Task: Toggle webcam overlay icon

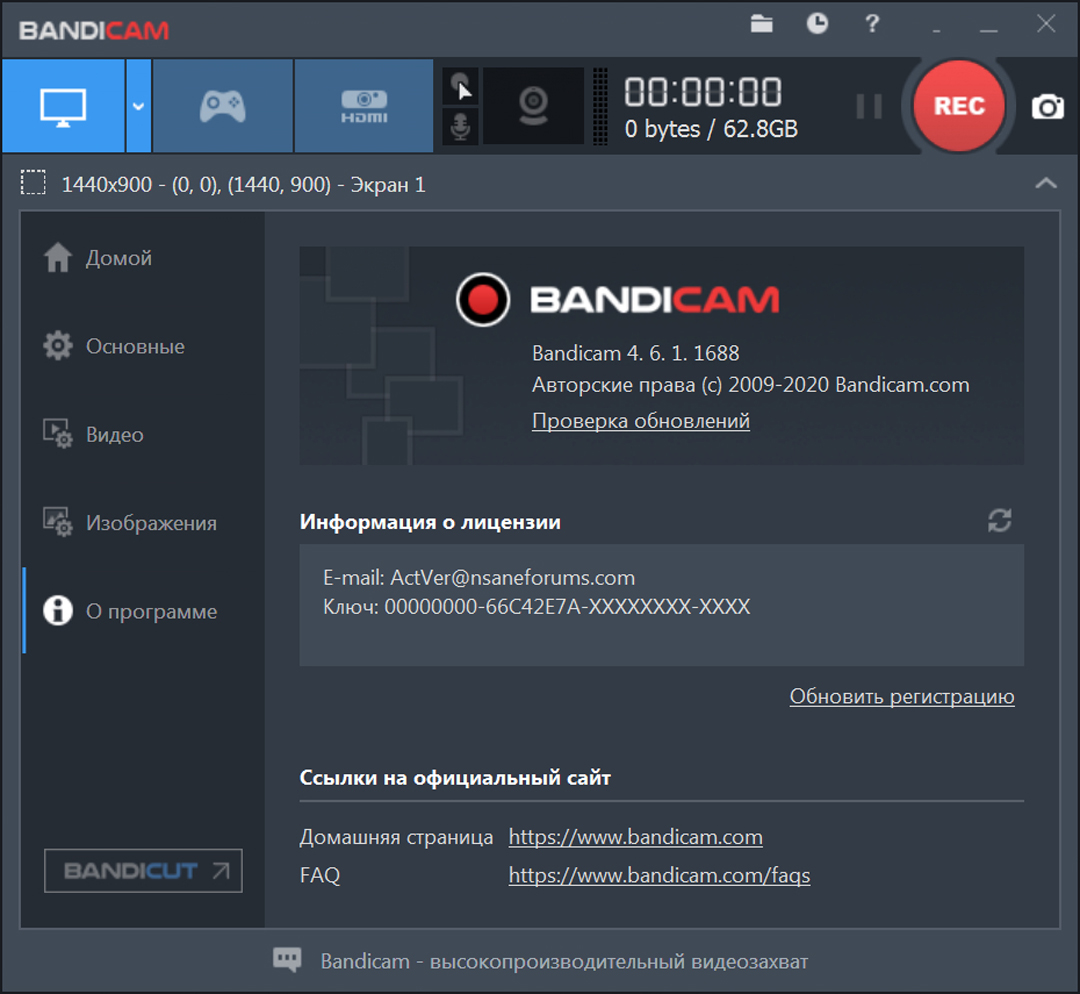Action: coord(533,106)
